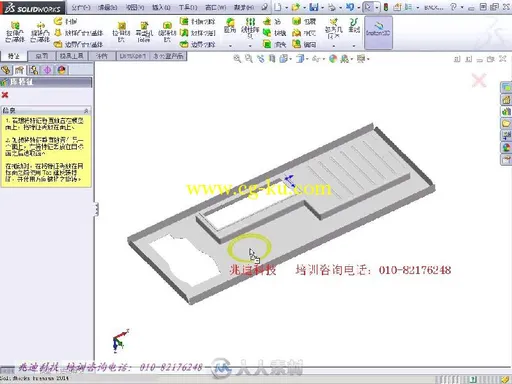Screen dimensions: 512x384
Task: Select the Mirror feature
Action: tap(304, 44)
